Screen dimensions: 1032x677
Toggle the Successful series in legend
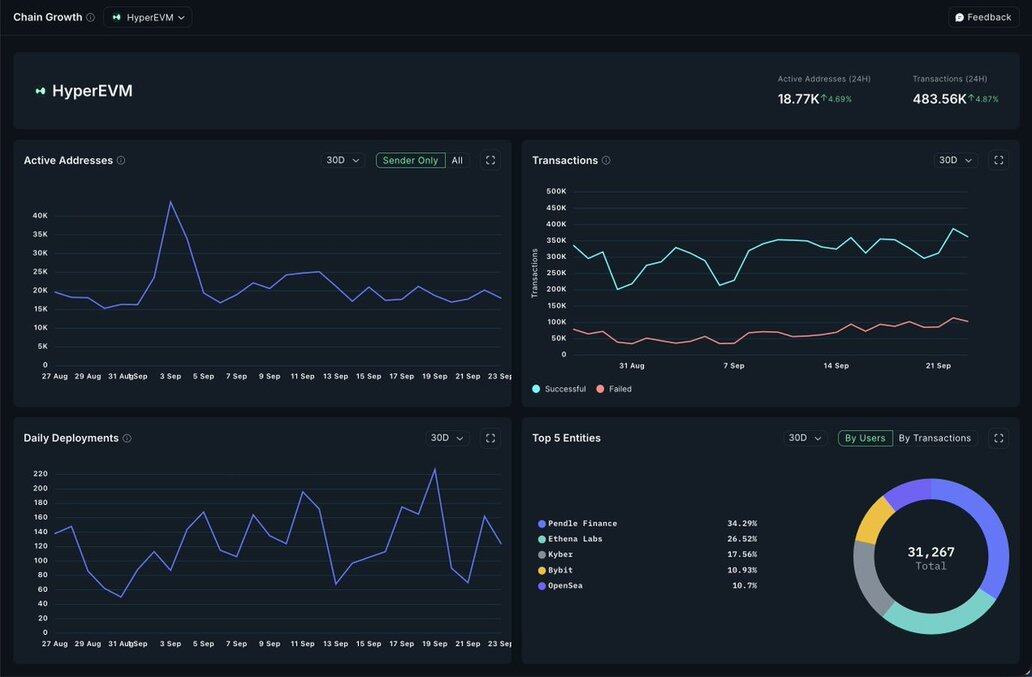(x=559, y=389)
